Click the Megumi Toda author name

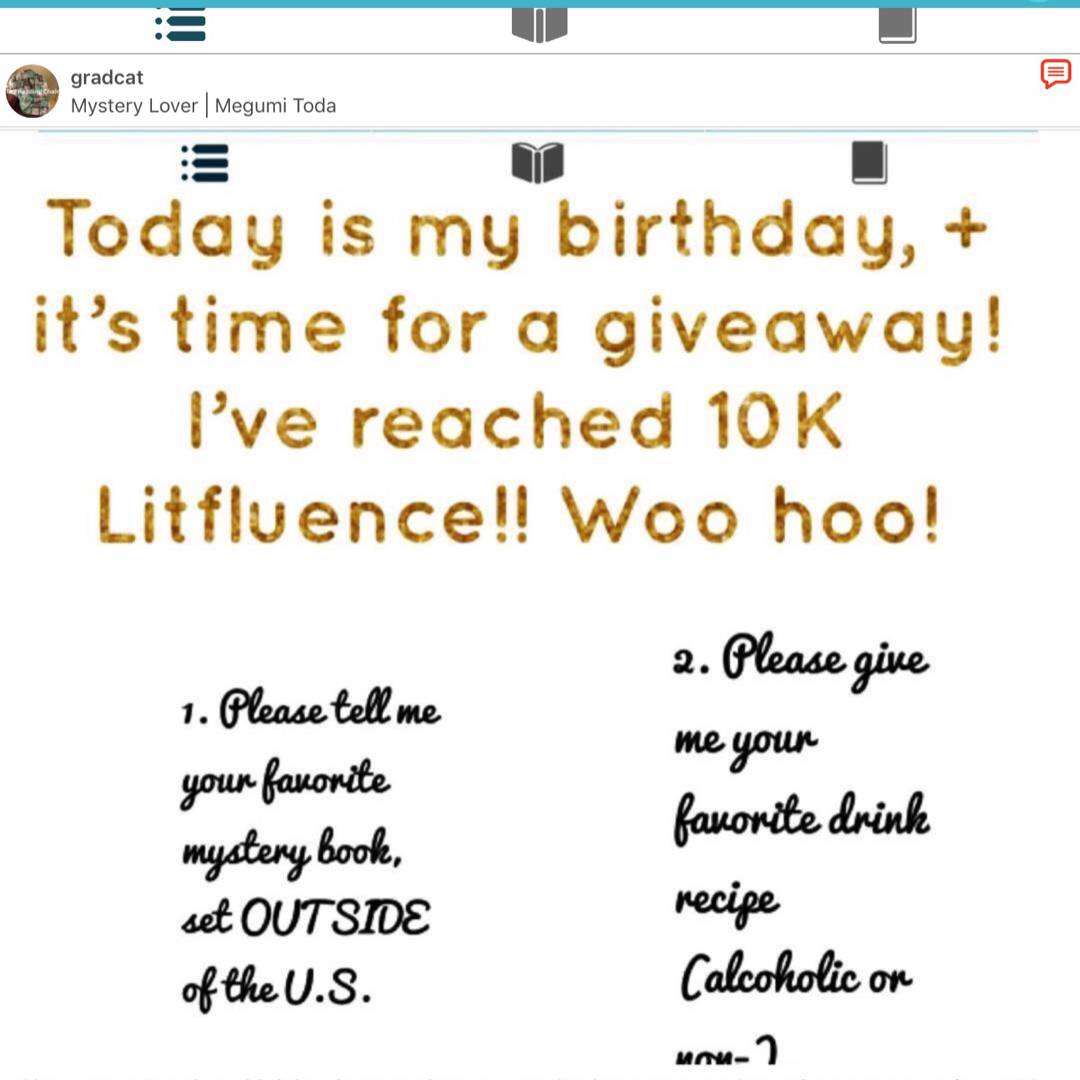(x=276, y=105)
